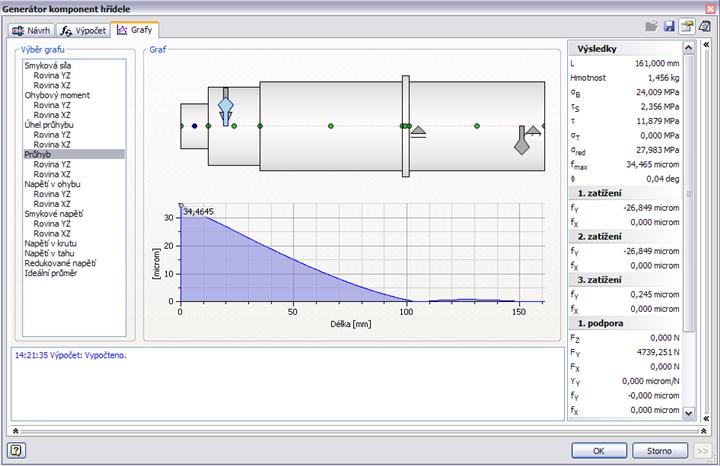Collapse the message log panel chevron
This screenshot has height=466, width=720.
click(x=15, y=430)
